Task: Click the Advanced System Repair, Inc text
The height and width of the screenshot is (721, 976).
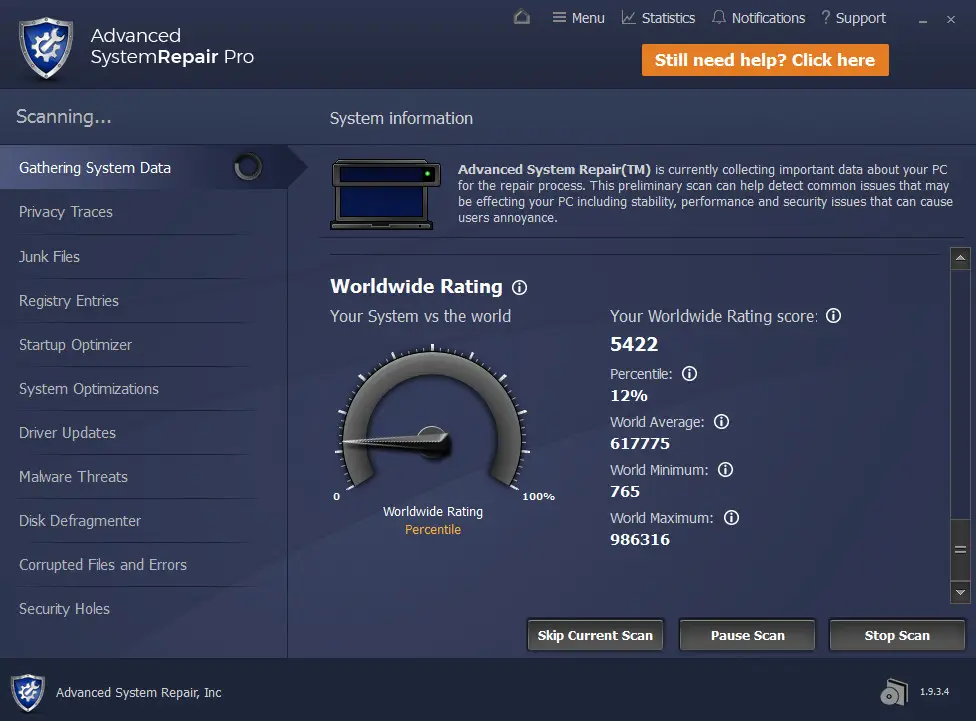Action: pyautogui.click(x=139, y=692)
